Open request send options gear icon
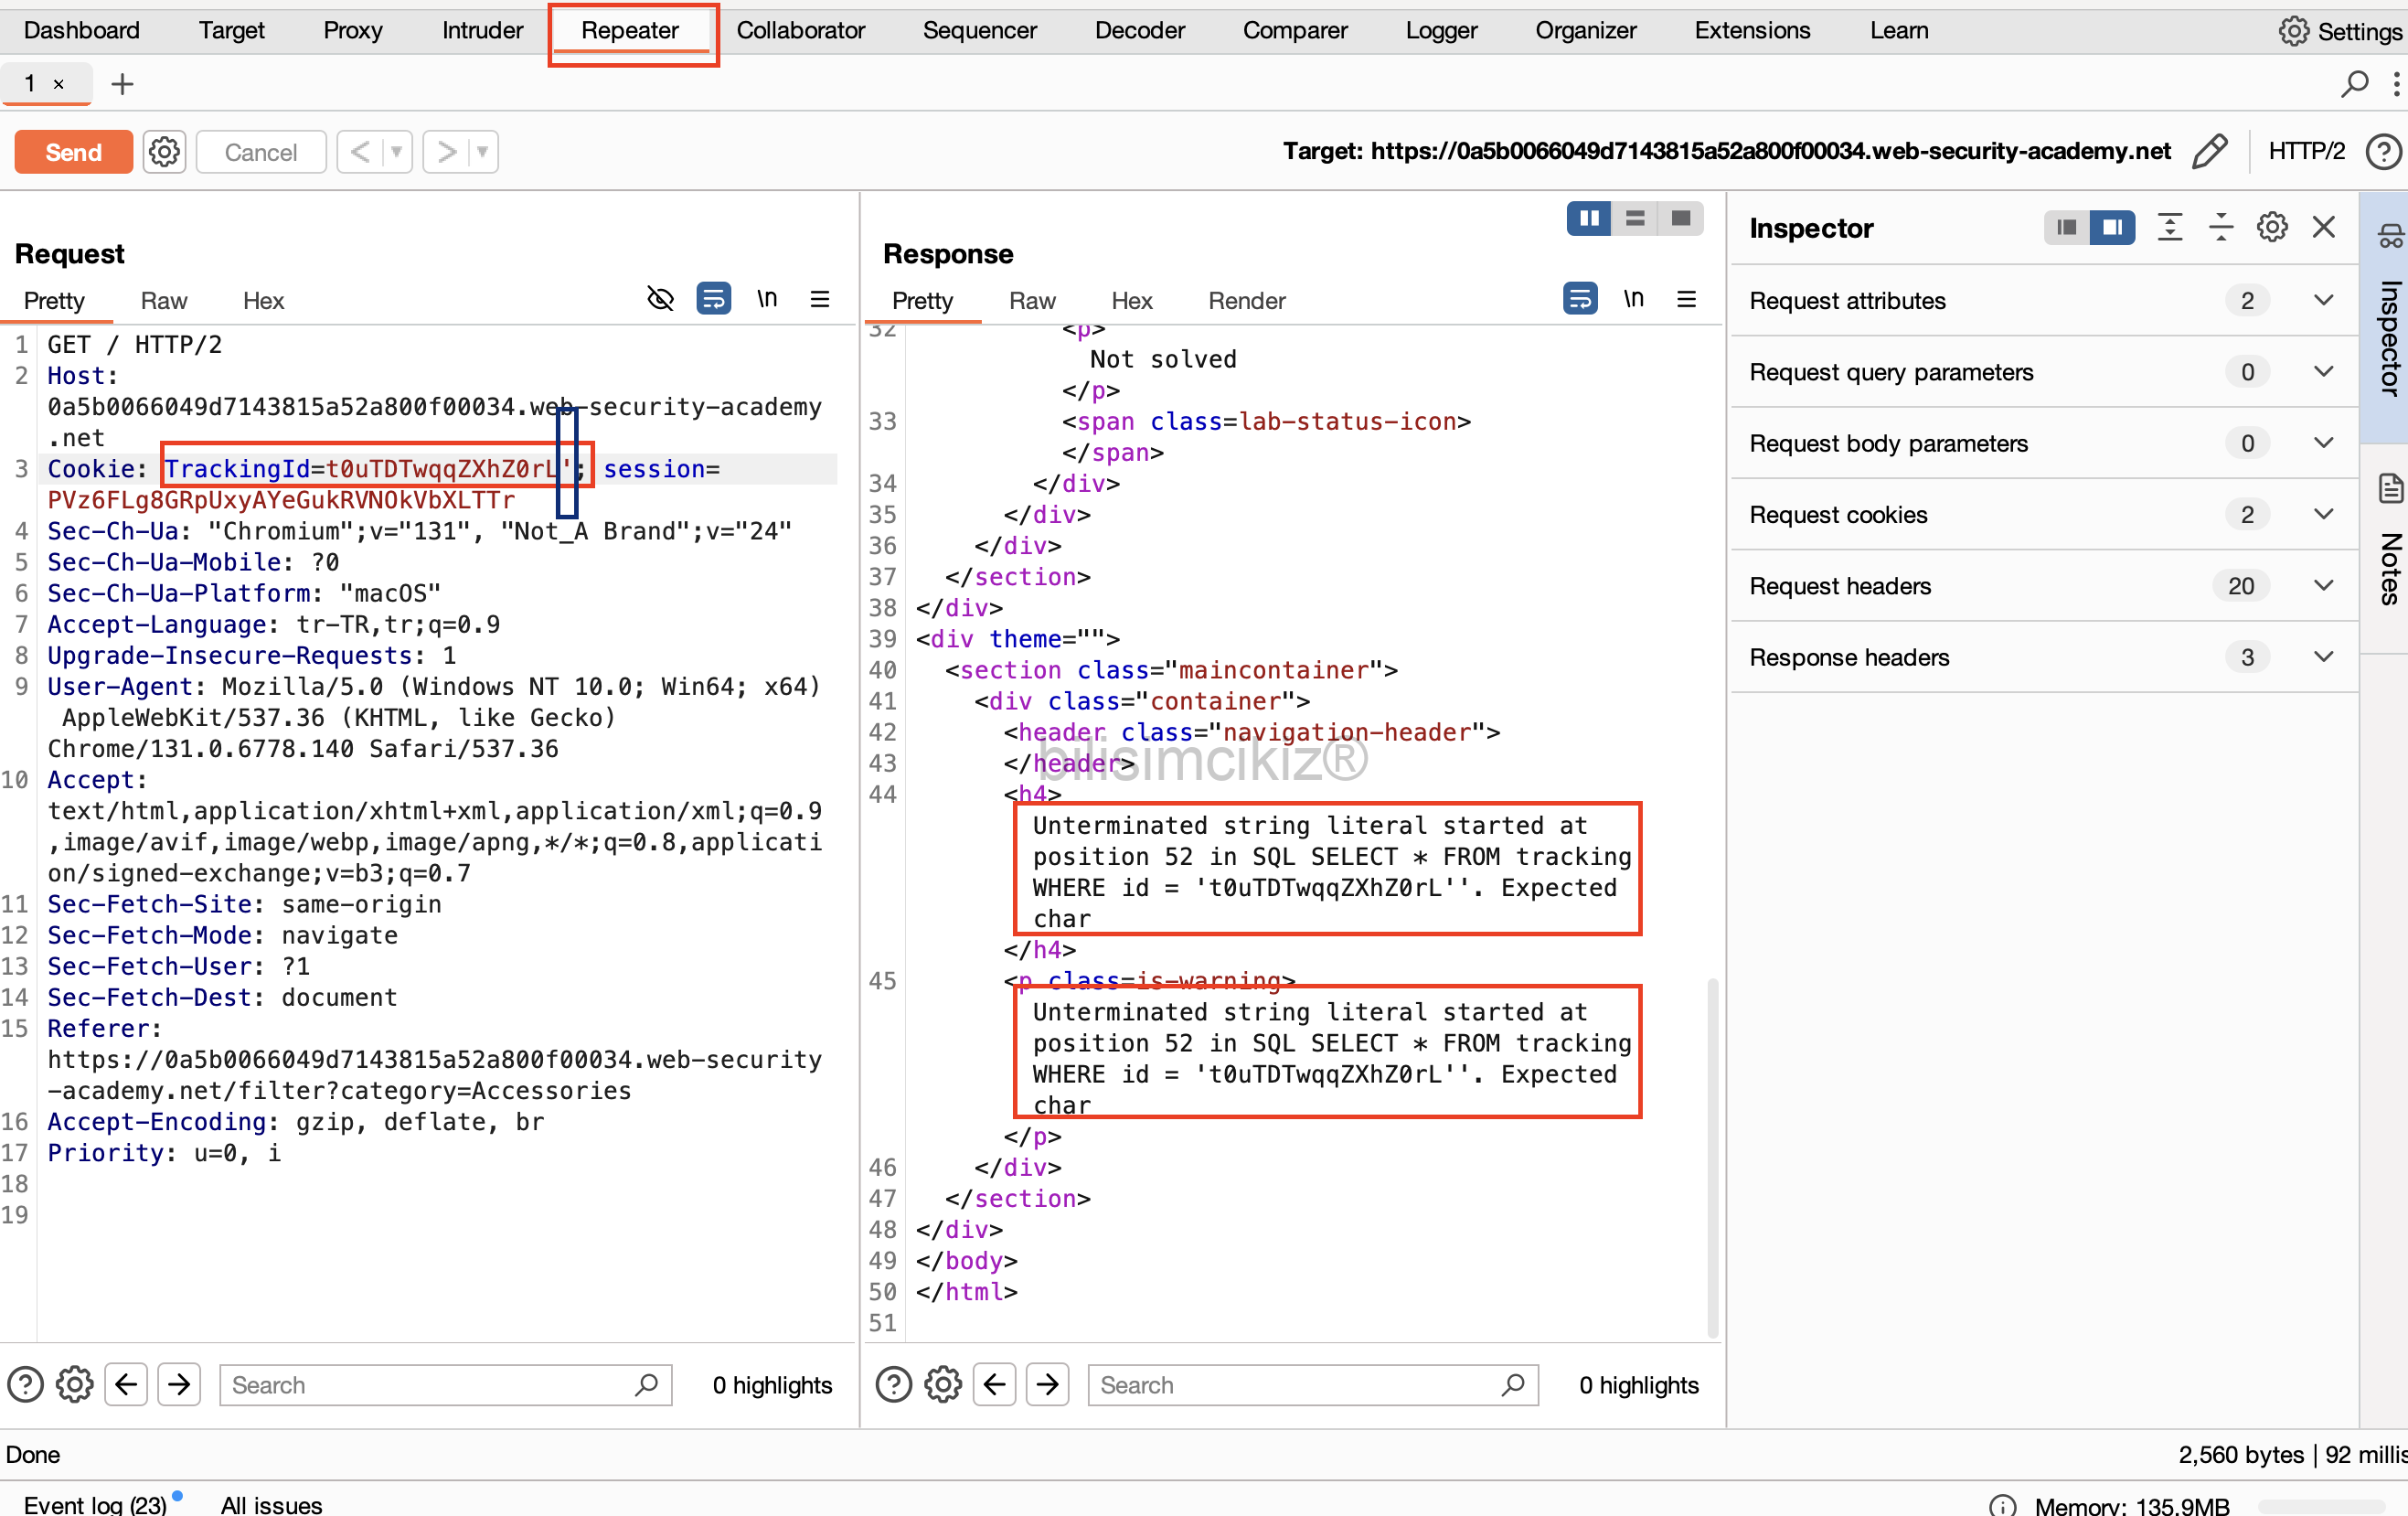This screenshot has height=1516, width=2408. pyautogui.click(x=164, y=152)
